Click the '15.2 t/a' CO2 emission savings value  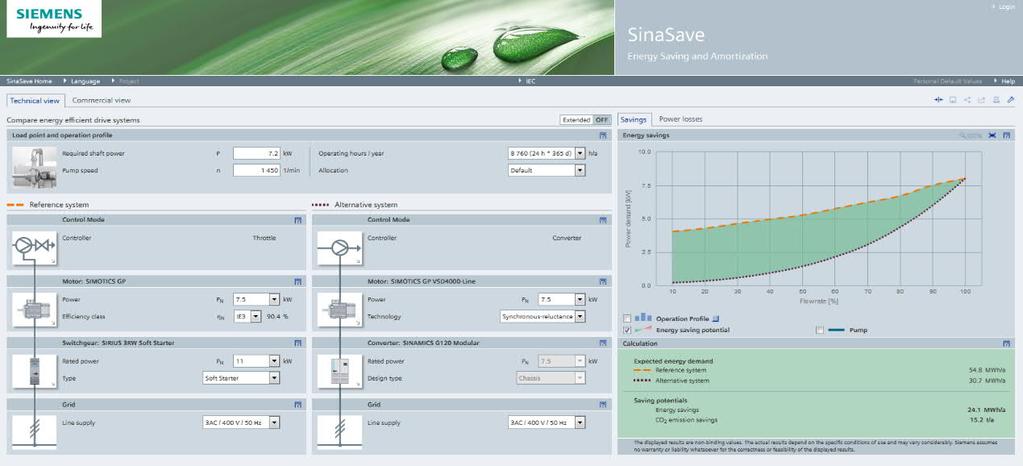pos(982,420)
